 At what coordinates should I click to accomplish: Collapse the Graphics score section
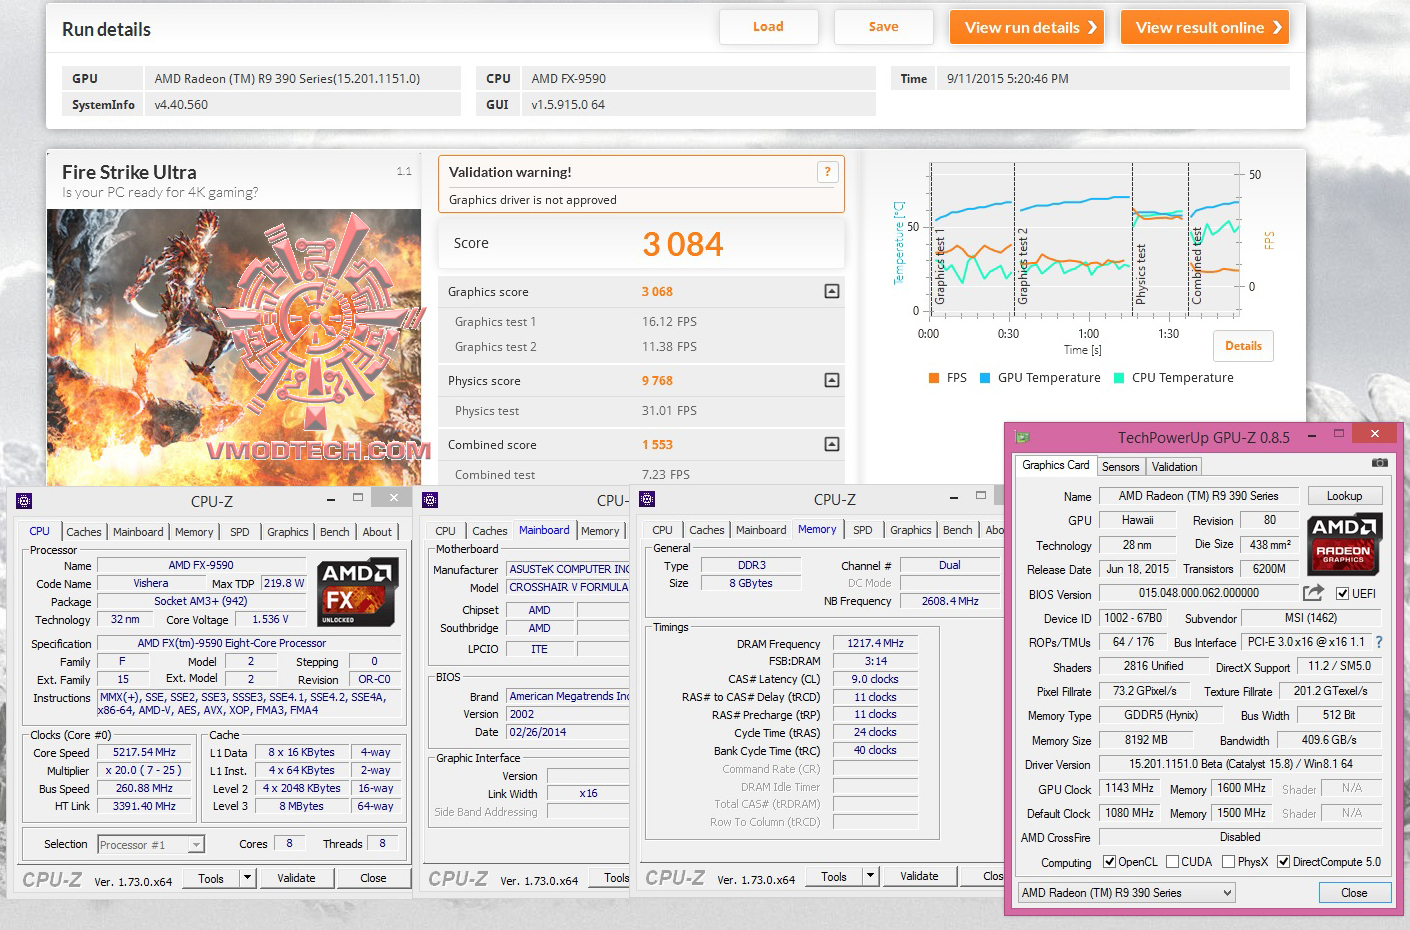click(x=831, y=291)
